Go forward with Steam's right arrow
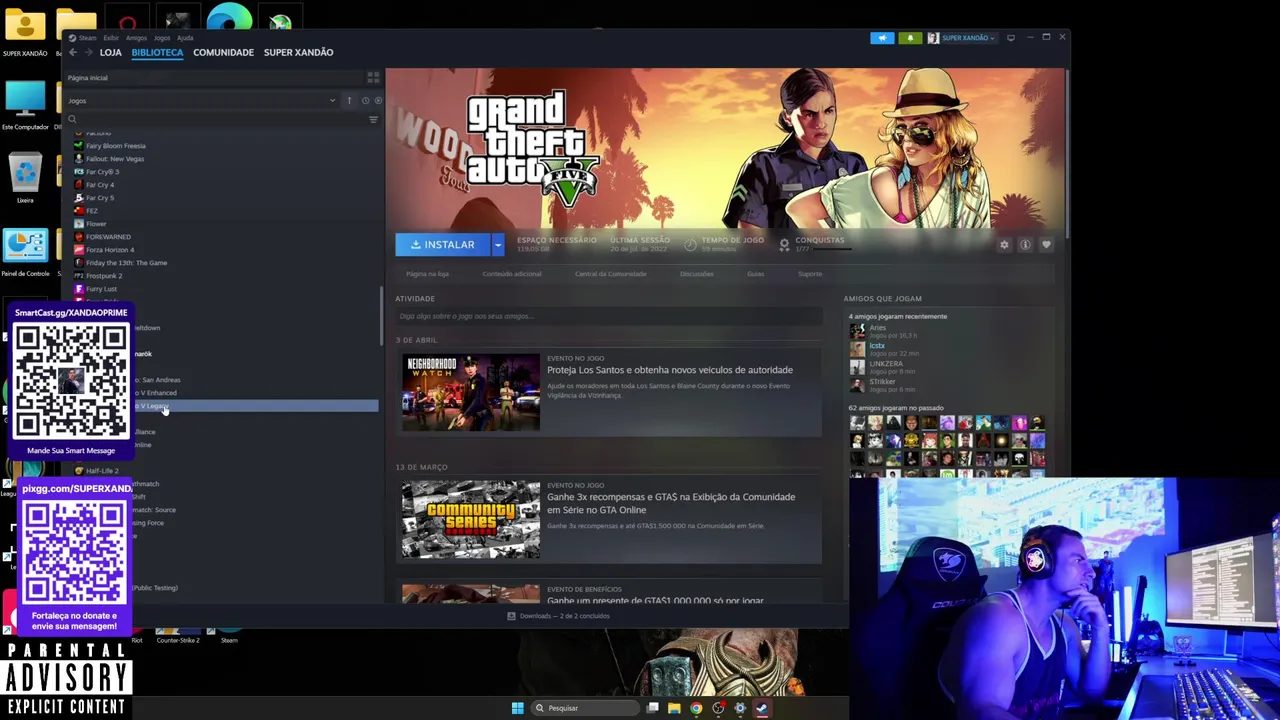This screenshot has width=1280, height=720. tap(88, 52)
